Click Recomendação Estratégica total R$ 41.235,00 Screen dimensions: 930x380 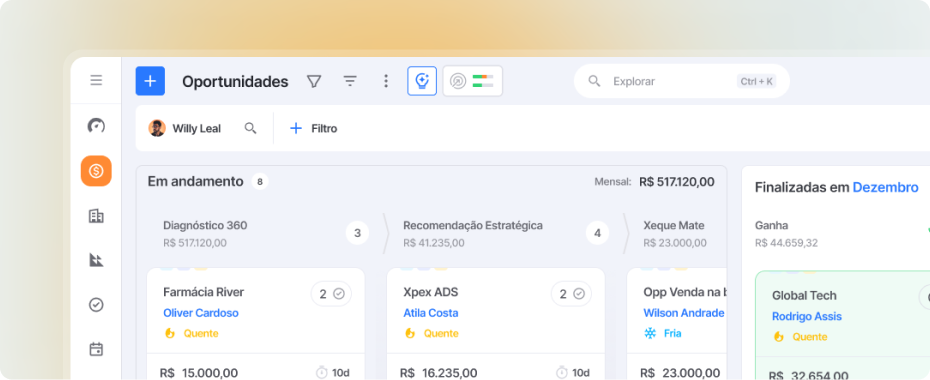coord(434,243)
